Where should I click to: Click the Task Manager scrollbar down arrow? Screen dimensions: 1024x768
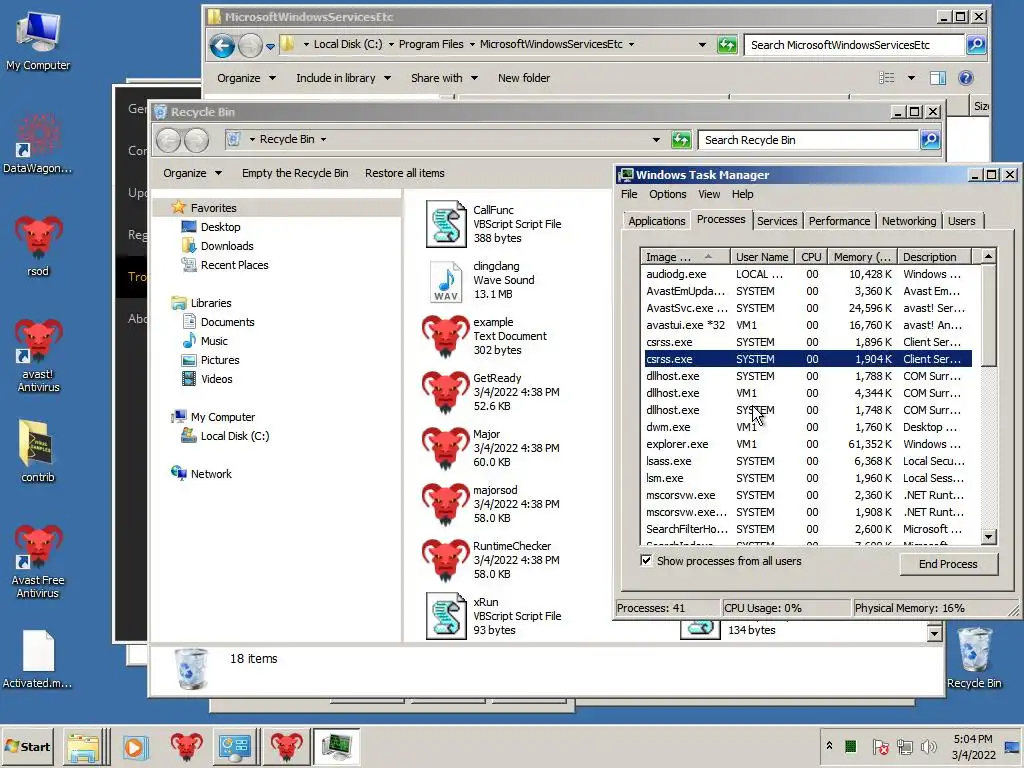pos(988,537)
